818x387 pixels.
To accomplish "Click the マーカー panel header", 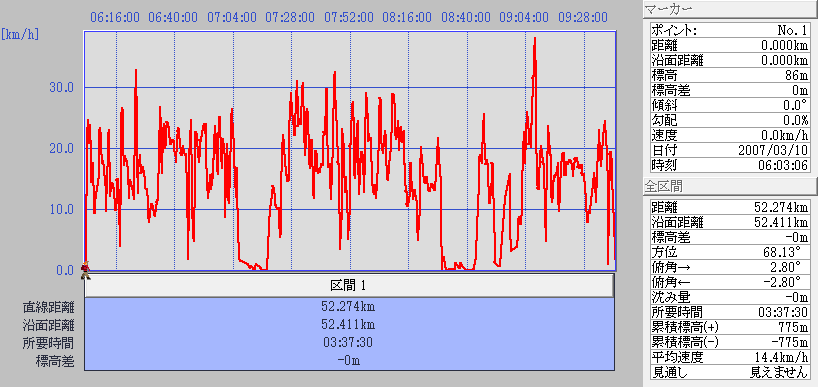I will (x=730, y=9).
